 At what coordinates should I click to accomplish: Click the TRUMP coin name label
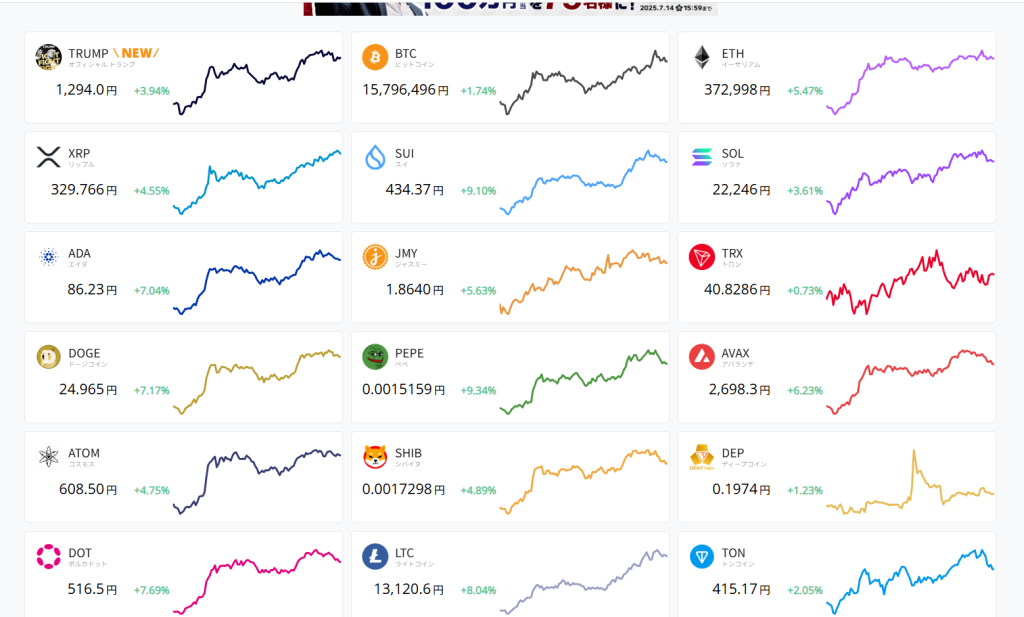point(88,53)
